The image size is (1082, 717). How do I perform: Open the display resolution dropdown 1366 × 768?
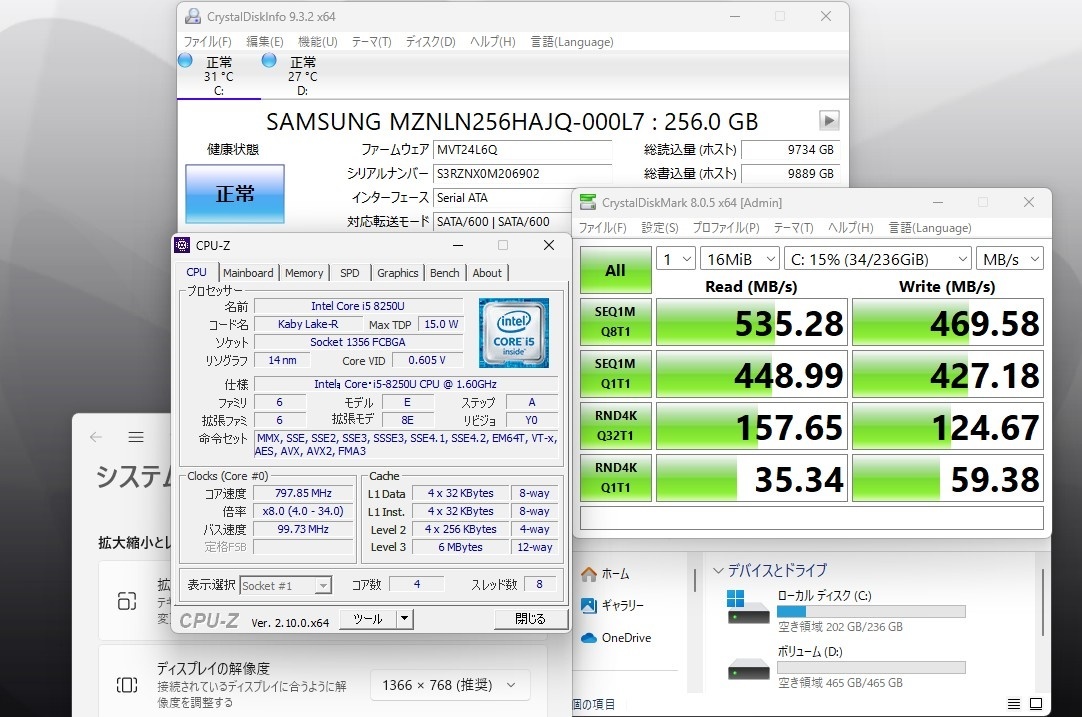[450, 685]
